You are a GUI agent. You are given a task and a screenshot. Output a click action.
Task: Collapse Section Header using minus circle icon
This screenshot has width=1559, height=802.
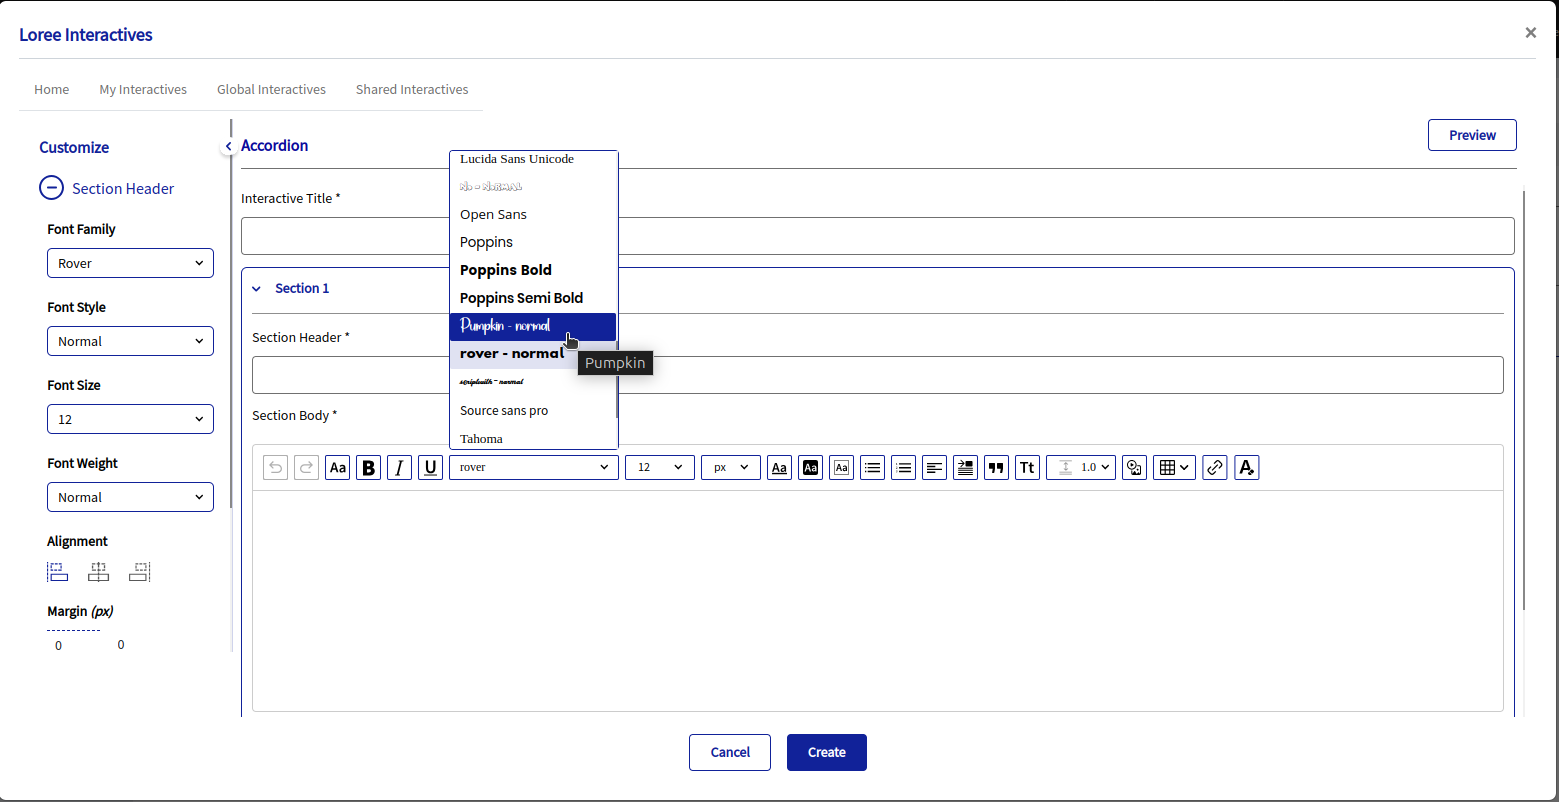pyautogui.click(x=51, y=188)
